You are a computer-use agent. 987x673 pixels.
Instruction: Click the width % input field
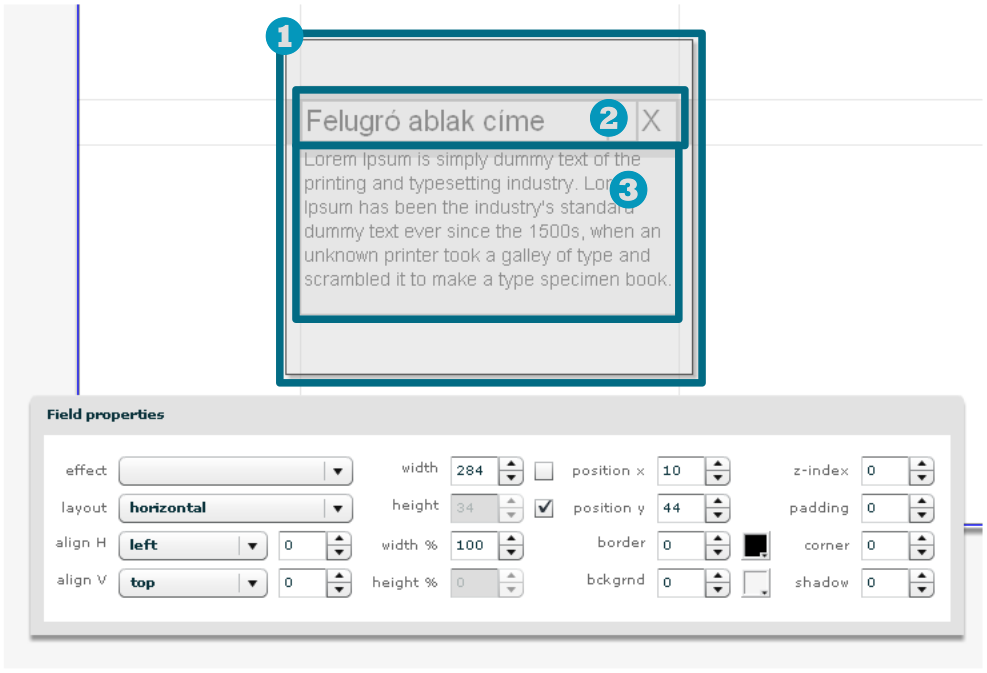tap(474, 546)
